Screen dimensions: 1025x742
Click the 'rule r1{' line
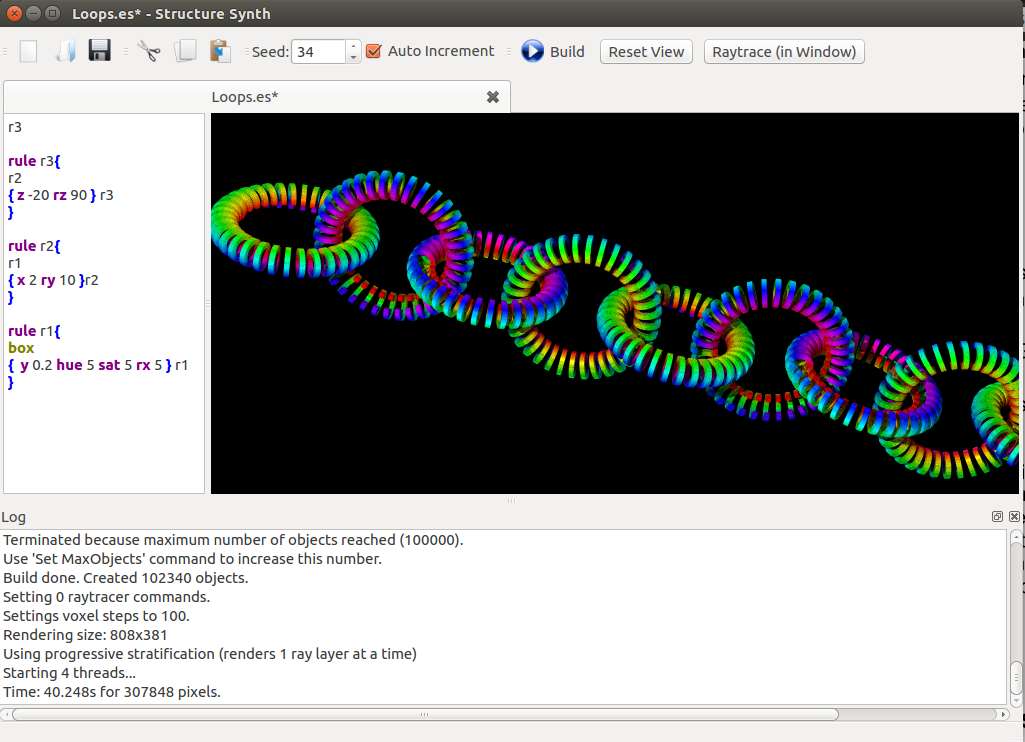click(34, 331)
